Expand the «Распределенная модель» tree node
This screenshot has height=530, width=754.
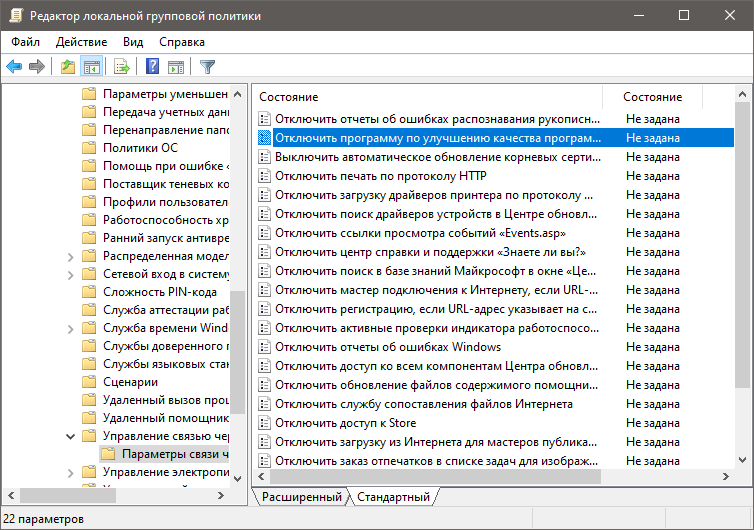pyautogui.click(x=70, y=256)
